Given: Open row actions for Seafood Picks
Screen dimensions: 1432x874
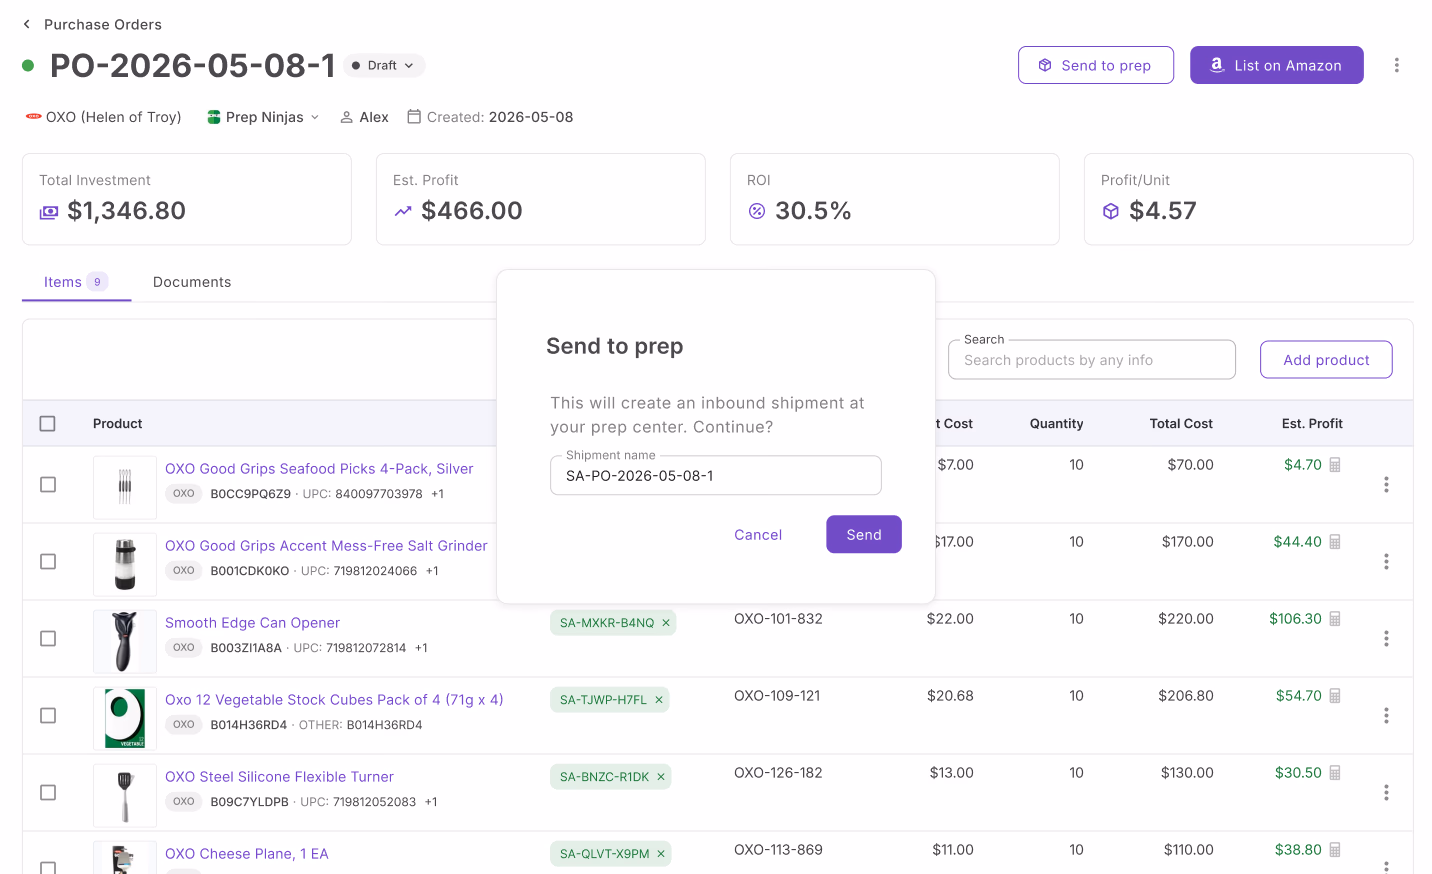Looking at the screenshot, I should point(1386,485).
